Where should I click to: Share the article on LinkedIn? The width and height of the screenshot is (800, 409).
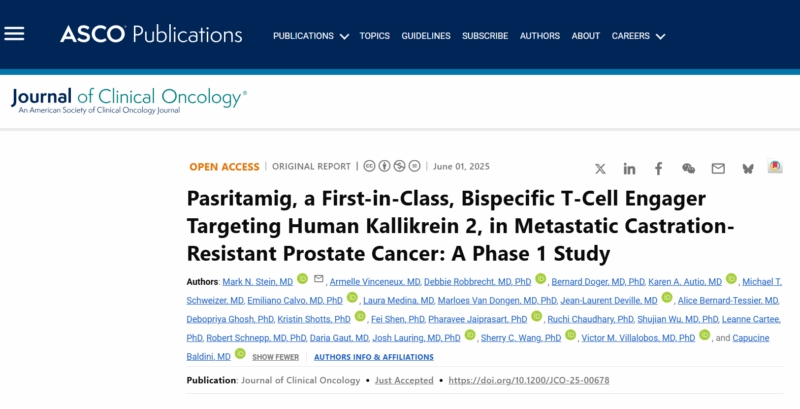629,169
